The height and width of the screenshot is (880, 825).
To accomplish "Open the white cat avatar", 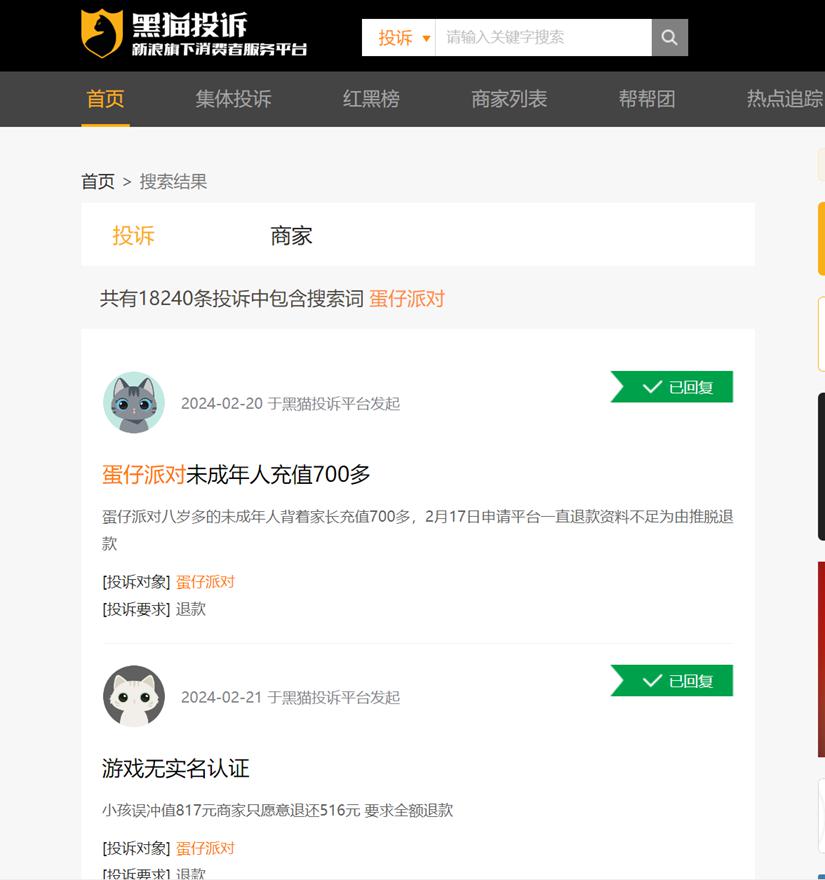I will point(134,696).
